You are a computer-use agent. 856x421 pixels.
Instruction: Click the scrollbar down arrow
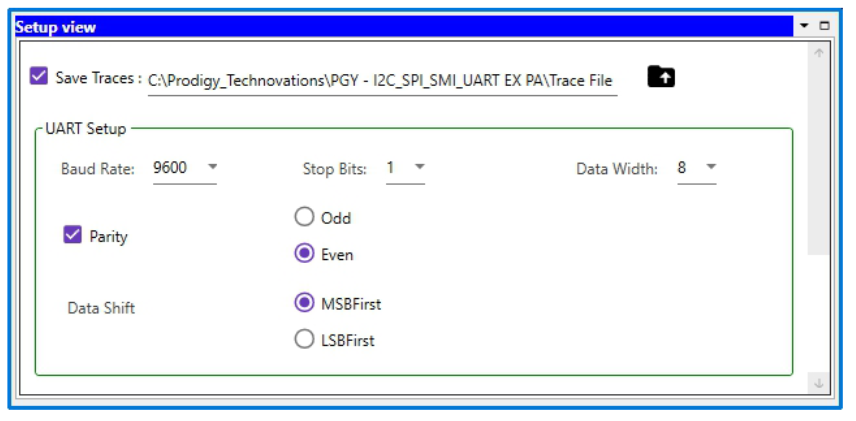point(818,383)
